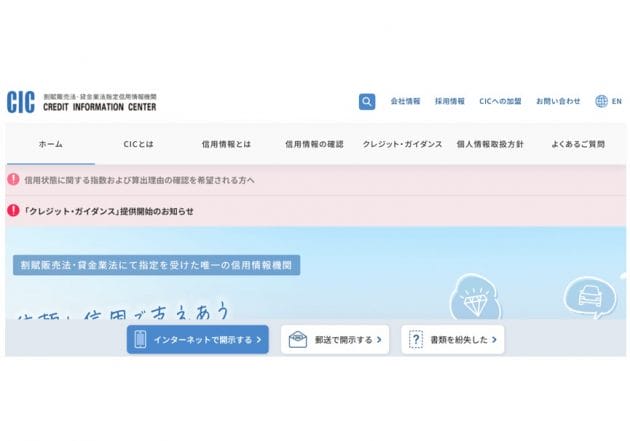Click the 会社情報 link
Screen dimensions: 630x441
point(405,101)
